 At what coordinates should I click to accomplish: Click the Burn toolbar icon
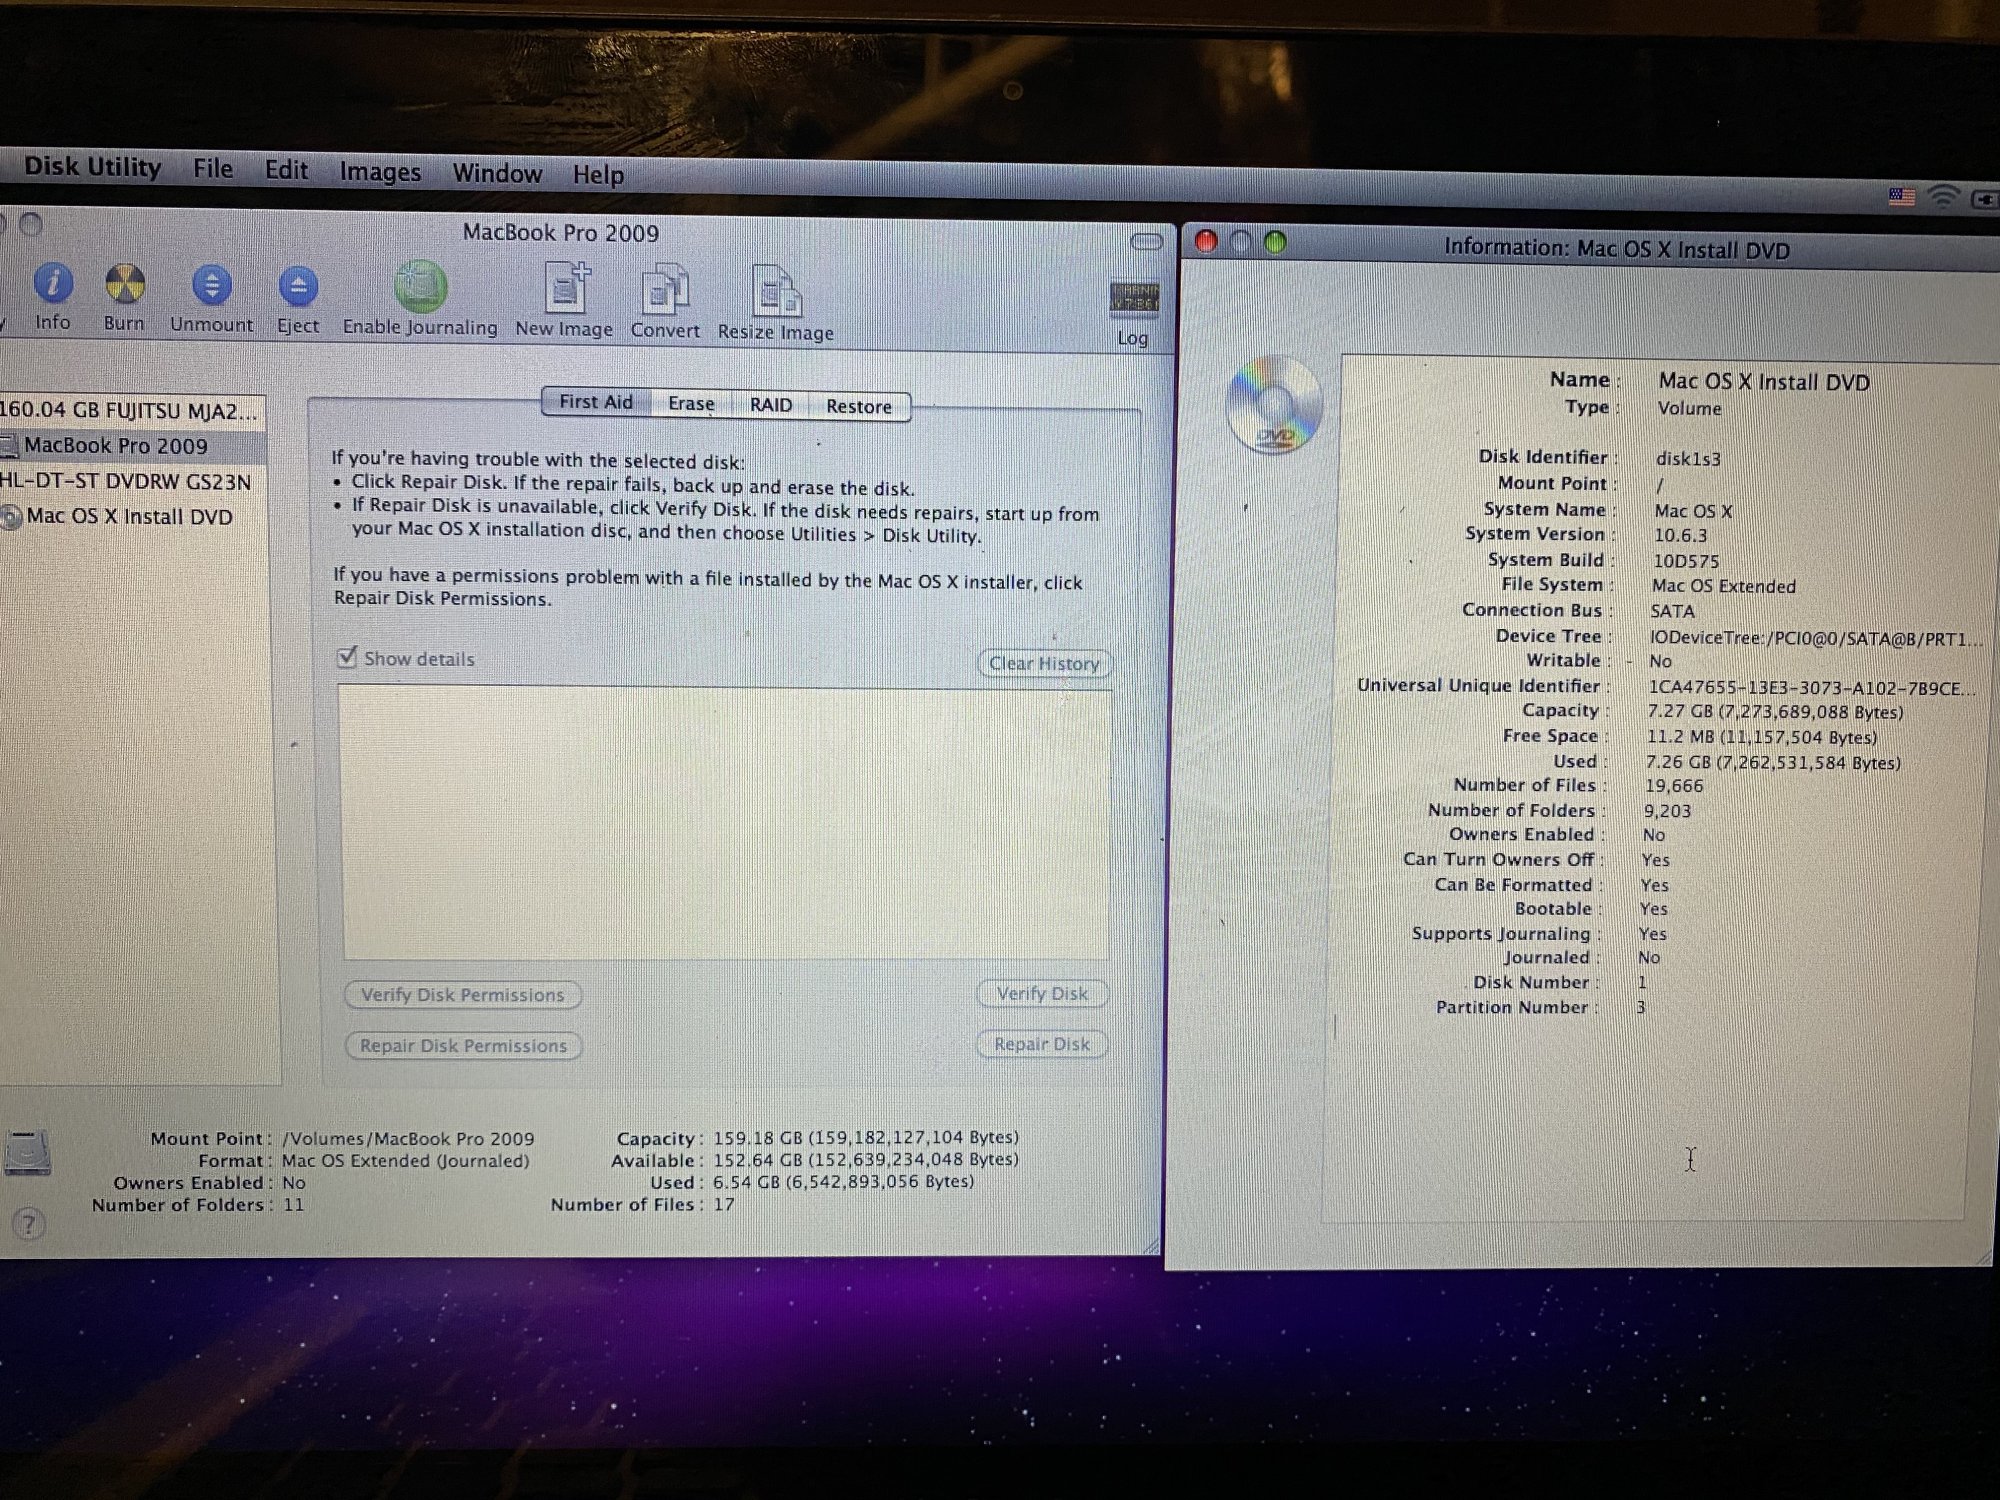[x=125, y=285]
